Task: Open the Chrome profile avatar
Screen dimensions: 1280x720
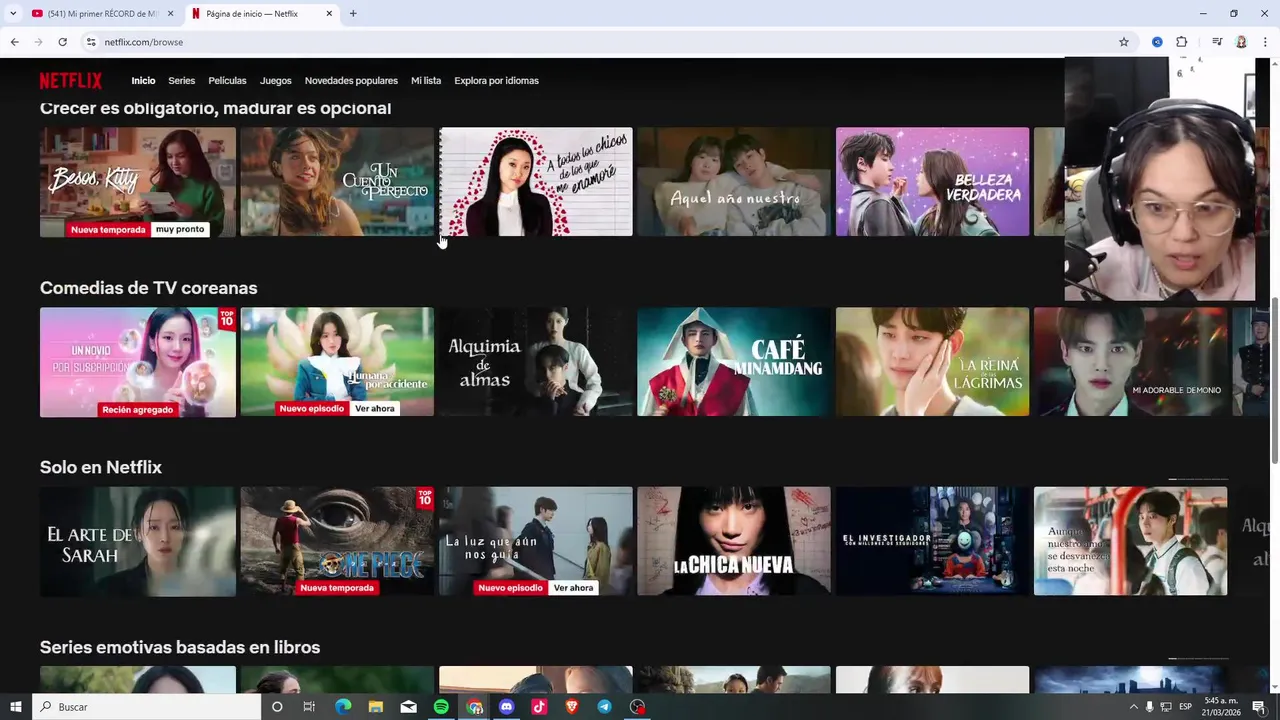Action: pyautogui.click(x=1241, y=42)
